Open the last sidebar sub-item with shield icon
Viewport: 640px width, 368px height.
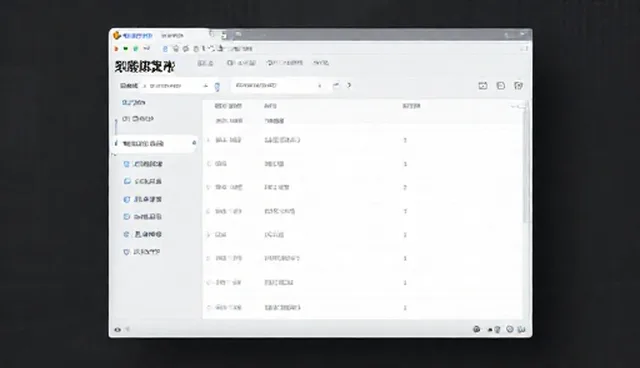pos(142,252)
